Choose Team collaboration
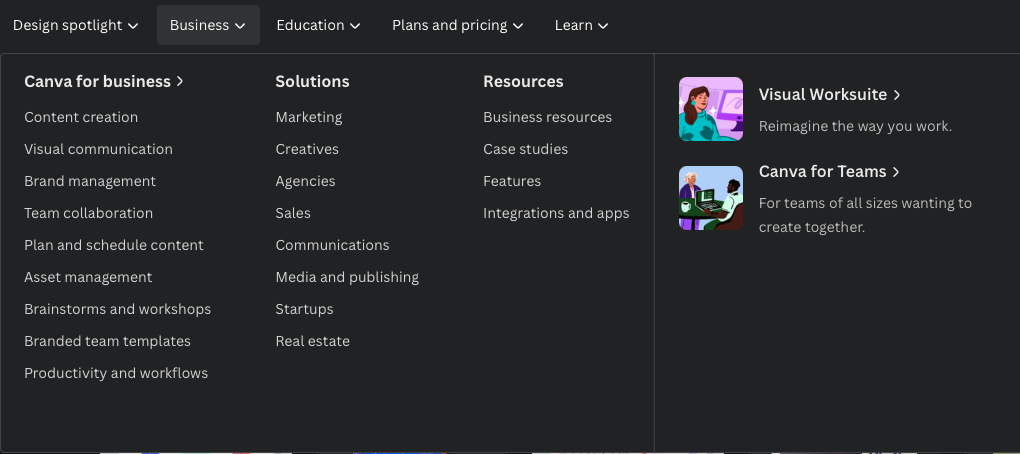The width and height of the screenshot is (1020, 454). tap(88, 213)
